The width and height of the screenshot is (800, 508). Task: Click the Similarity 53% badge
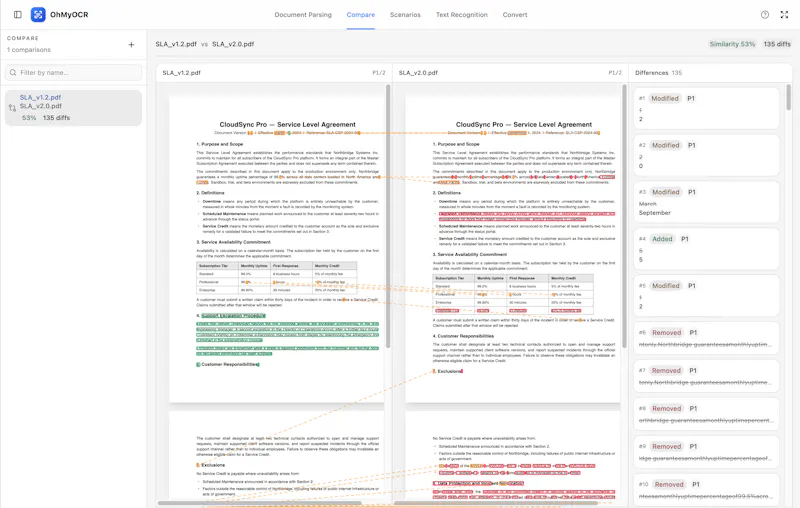(732, 44)
